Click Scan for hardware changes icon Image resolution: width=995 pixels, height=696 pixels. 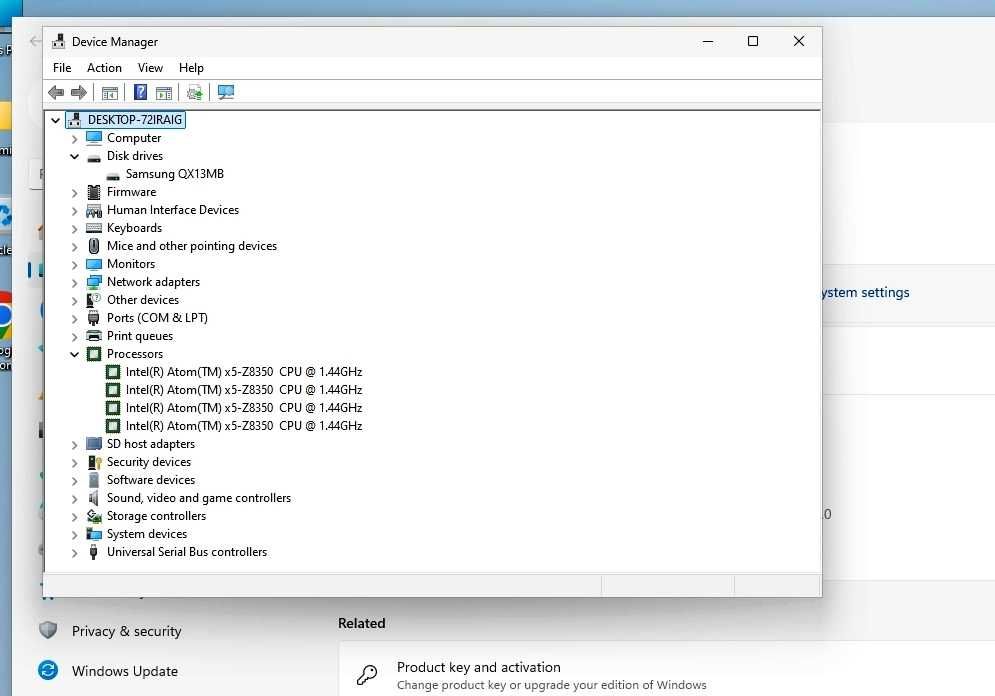click(x=195, y=93)
